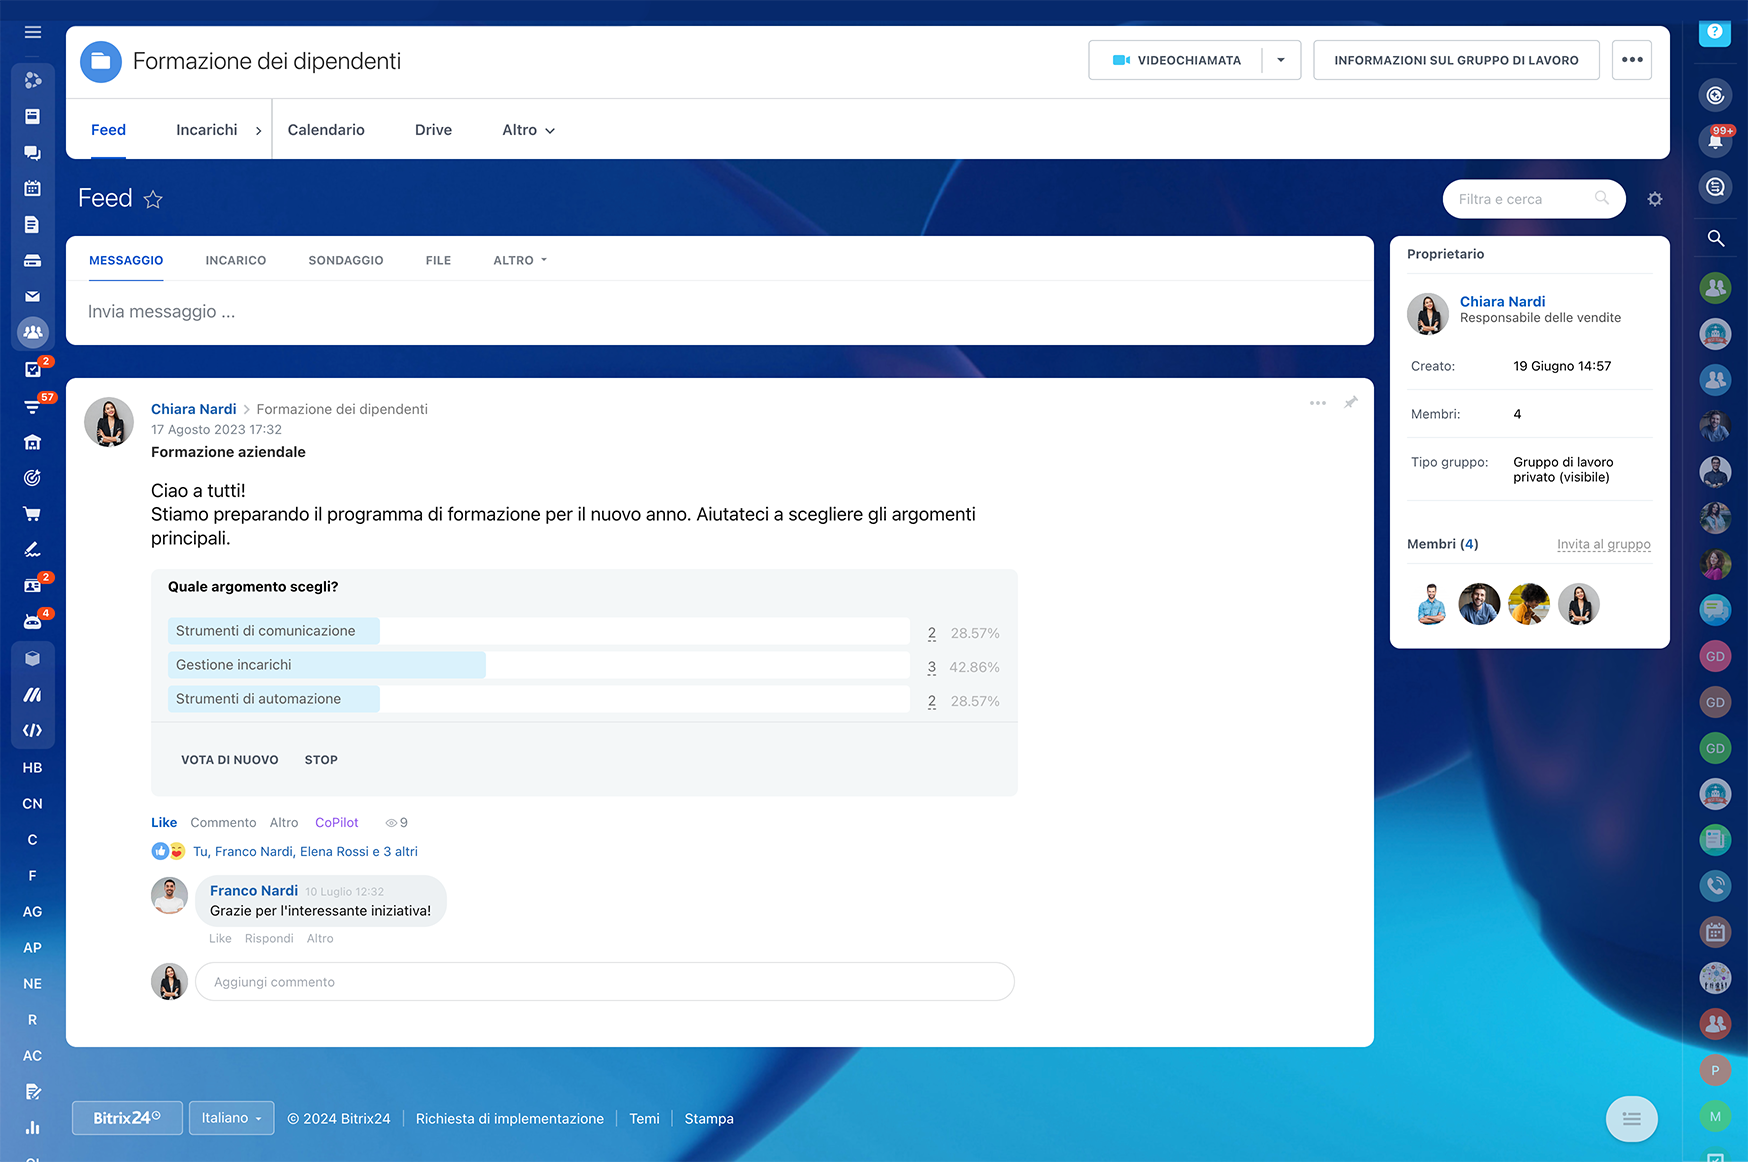This screenshot has height=1162, width=1748.
Task: Click the Vota di nuovo button
Action: click(x=230, y=760)
